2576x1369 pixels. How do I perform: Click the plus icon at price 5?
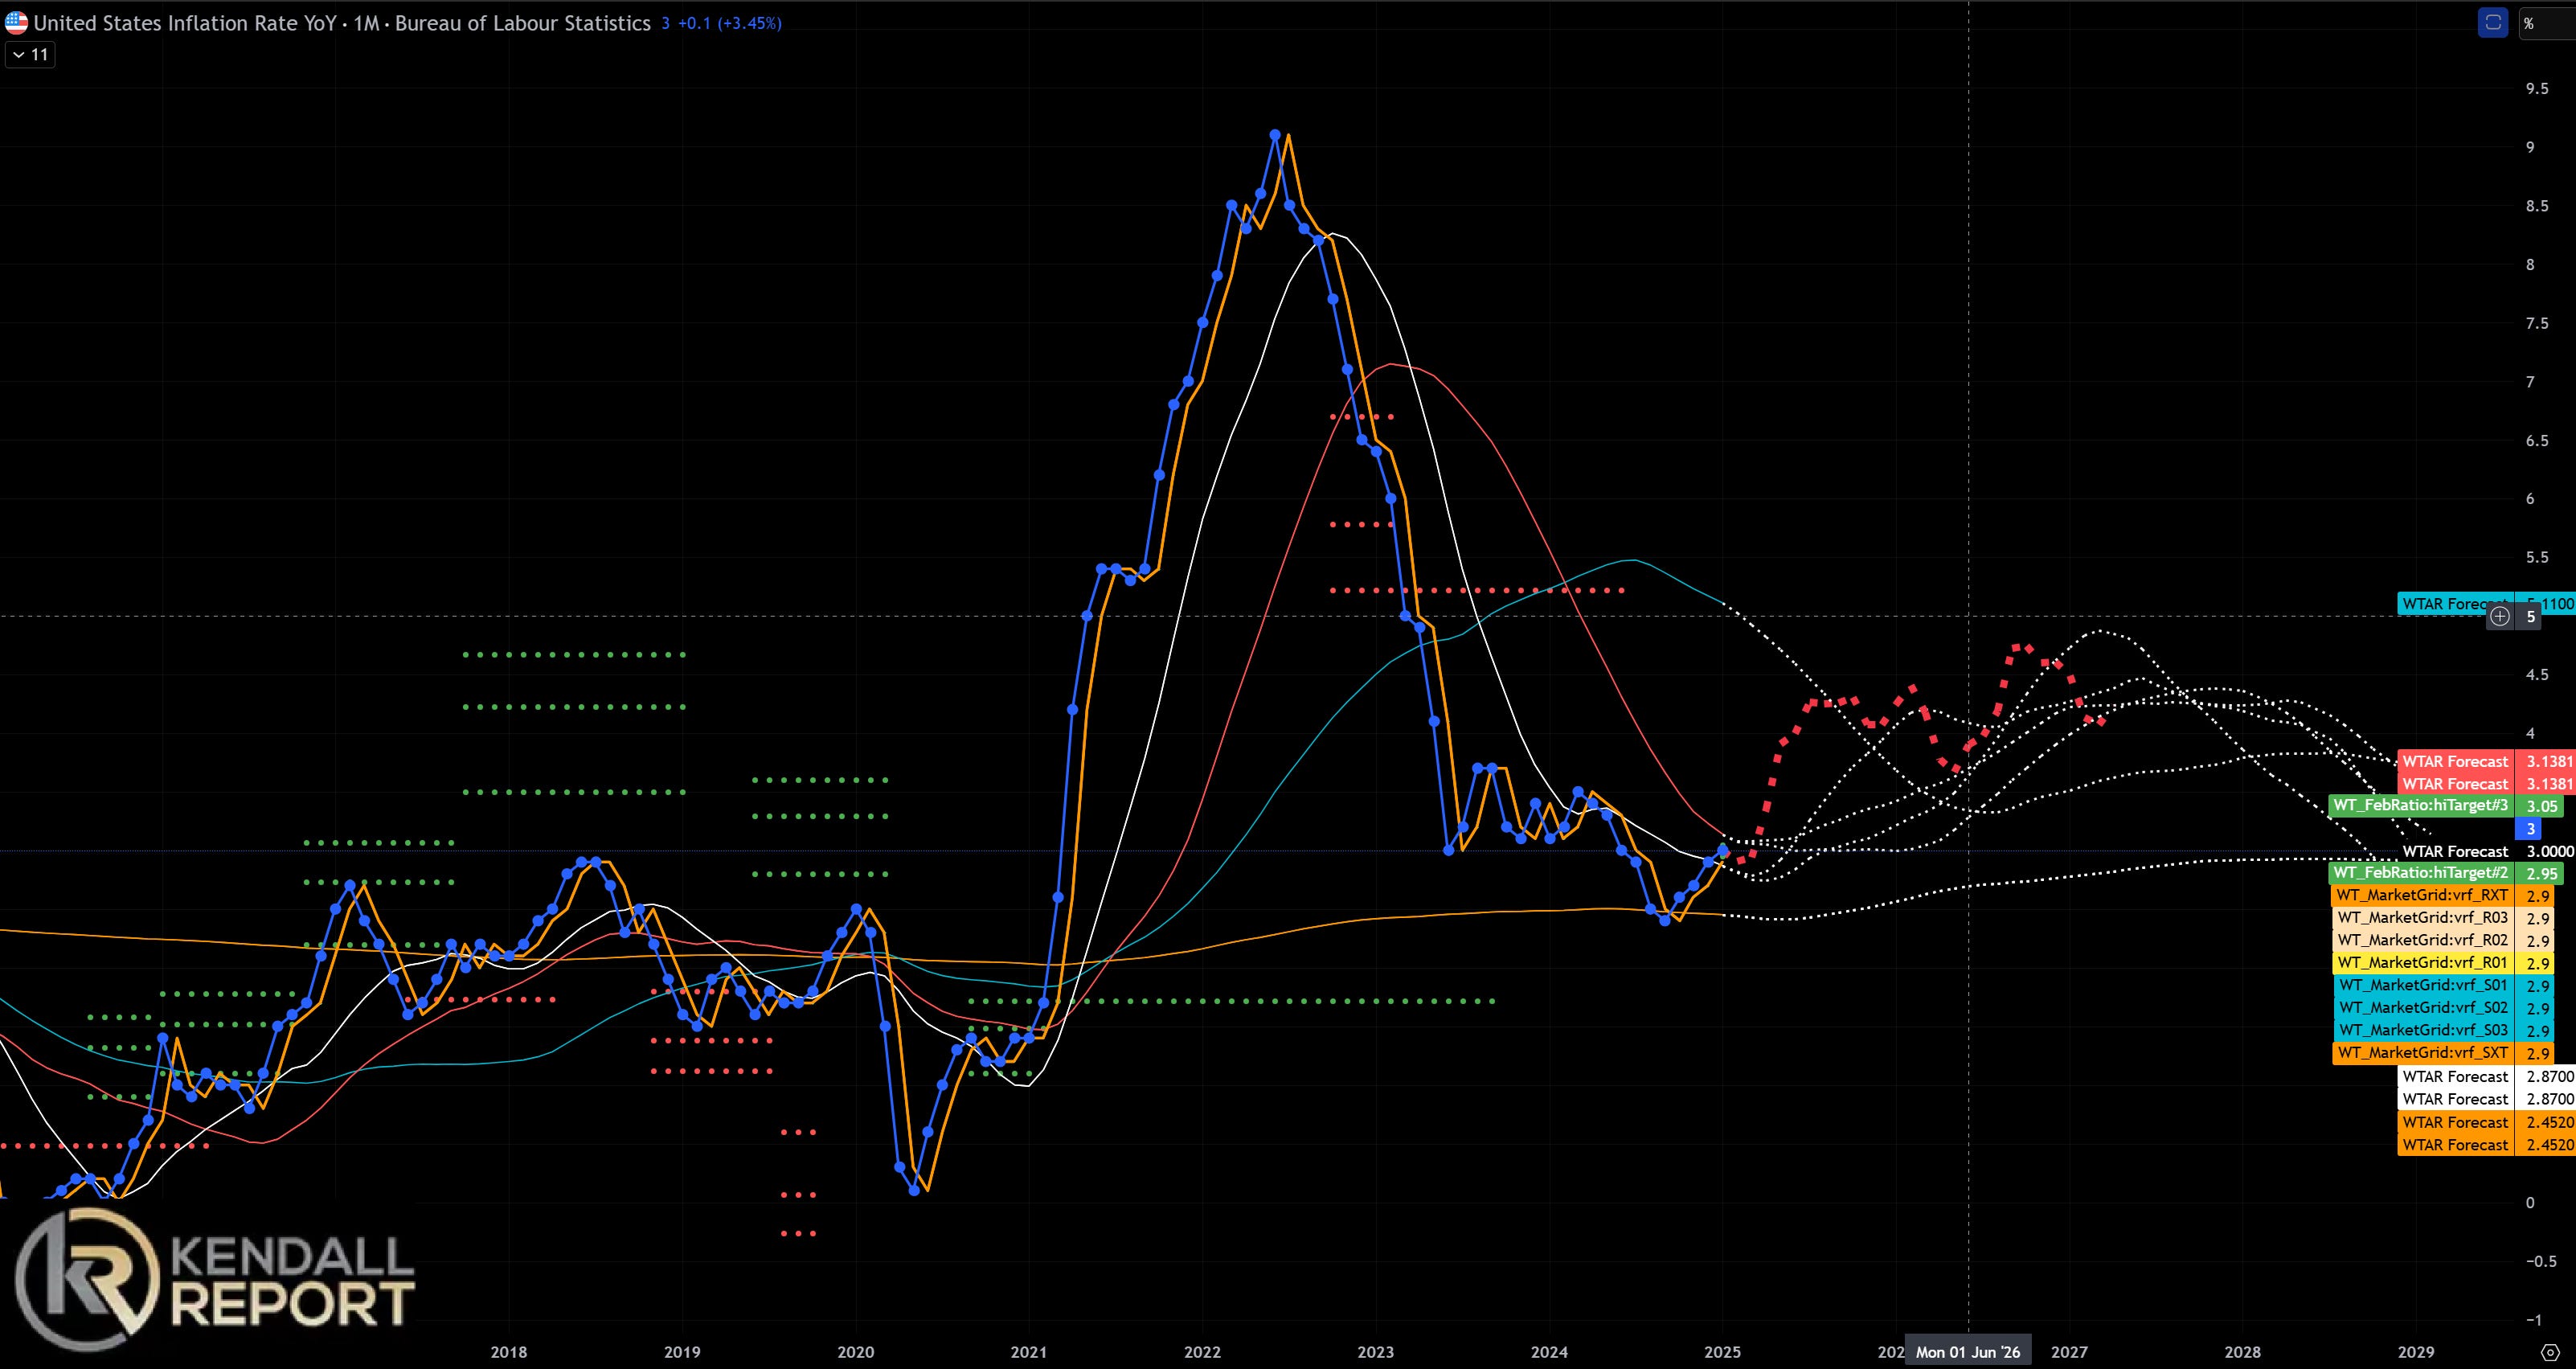pos(2499,617)
